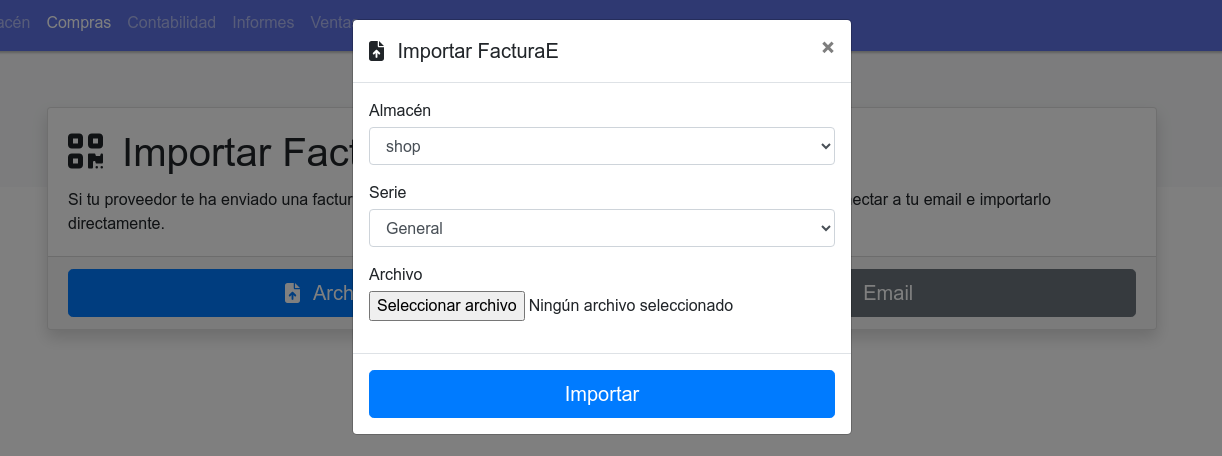The width and height of the screenshot is (1222, 456).
Task: Click the file upload icon in modal header
Action: [x=377, y=51]
